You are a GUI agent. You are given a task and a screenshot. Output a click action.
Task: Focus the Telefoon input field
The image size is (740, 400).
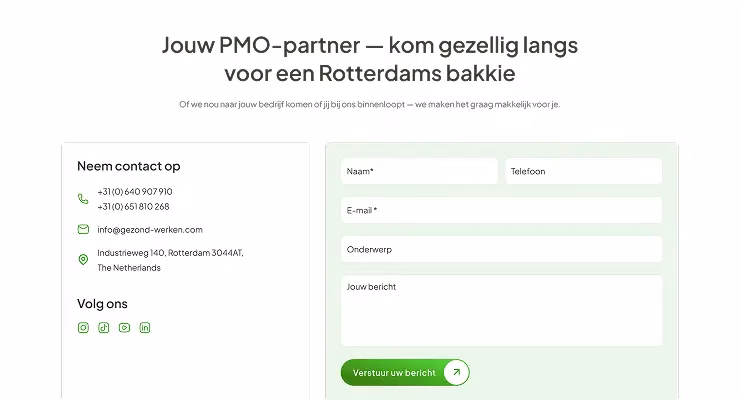click(x=583, y=171)
